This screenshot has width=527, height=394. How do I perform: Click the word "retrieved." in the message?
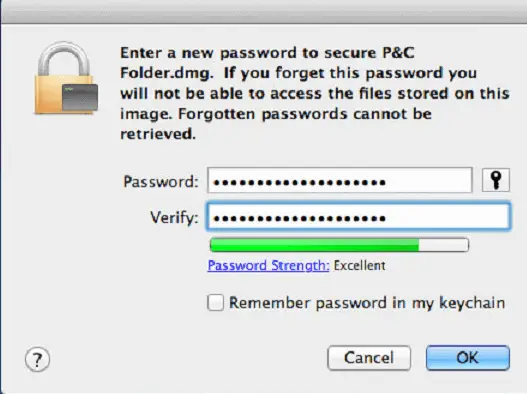tap(158, 134)
